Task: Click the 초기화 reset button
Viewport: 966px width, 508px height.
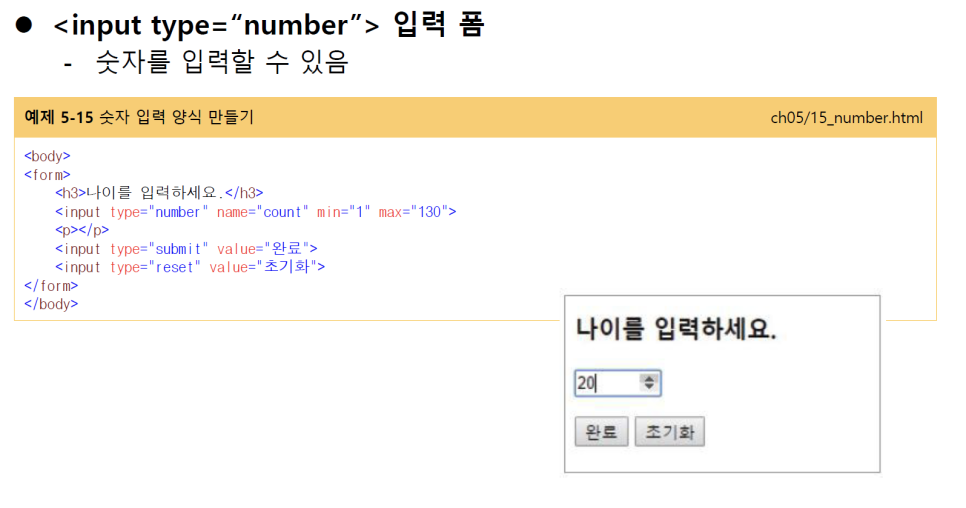Action: (670, 432)
